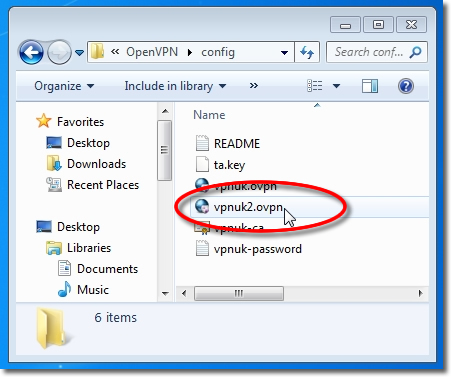Image resolution: width=451 pixels, height=377 pixels.
Task: Open Recent Places
Action: click(103, 185)
